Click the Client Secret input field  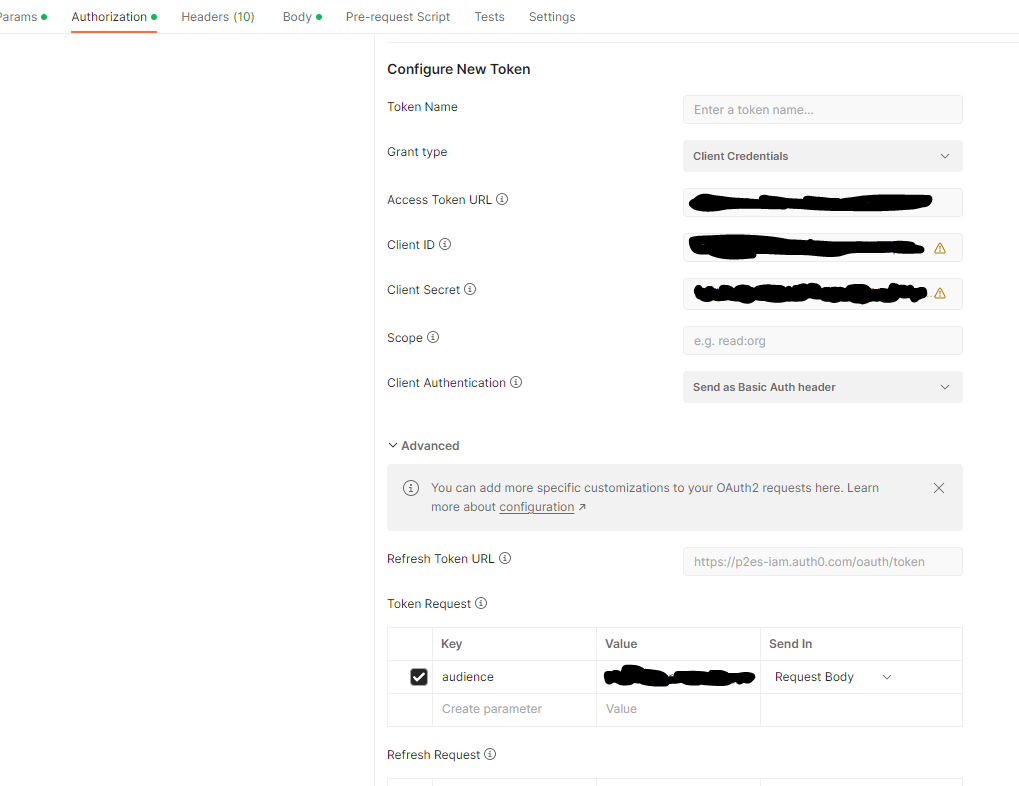(823, 294)
